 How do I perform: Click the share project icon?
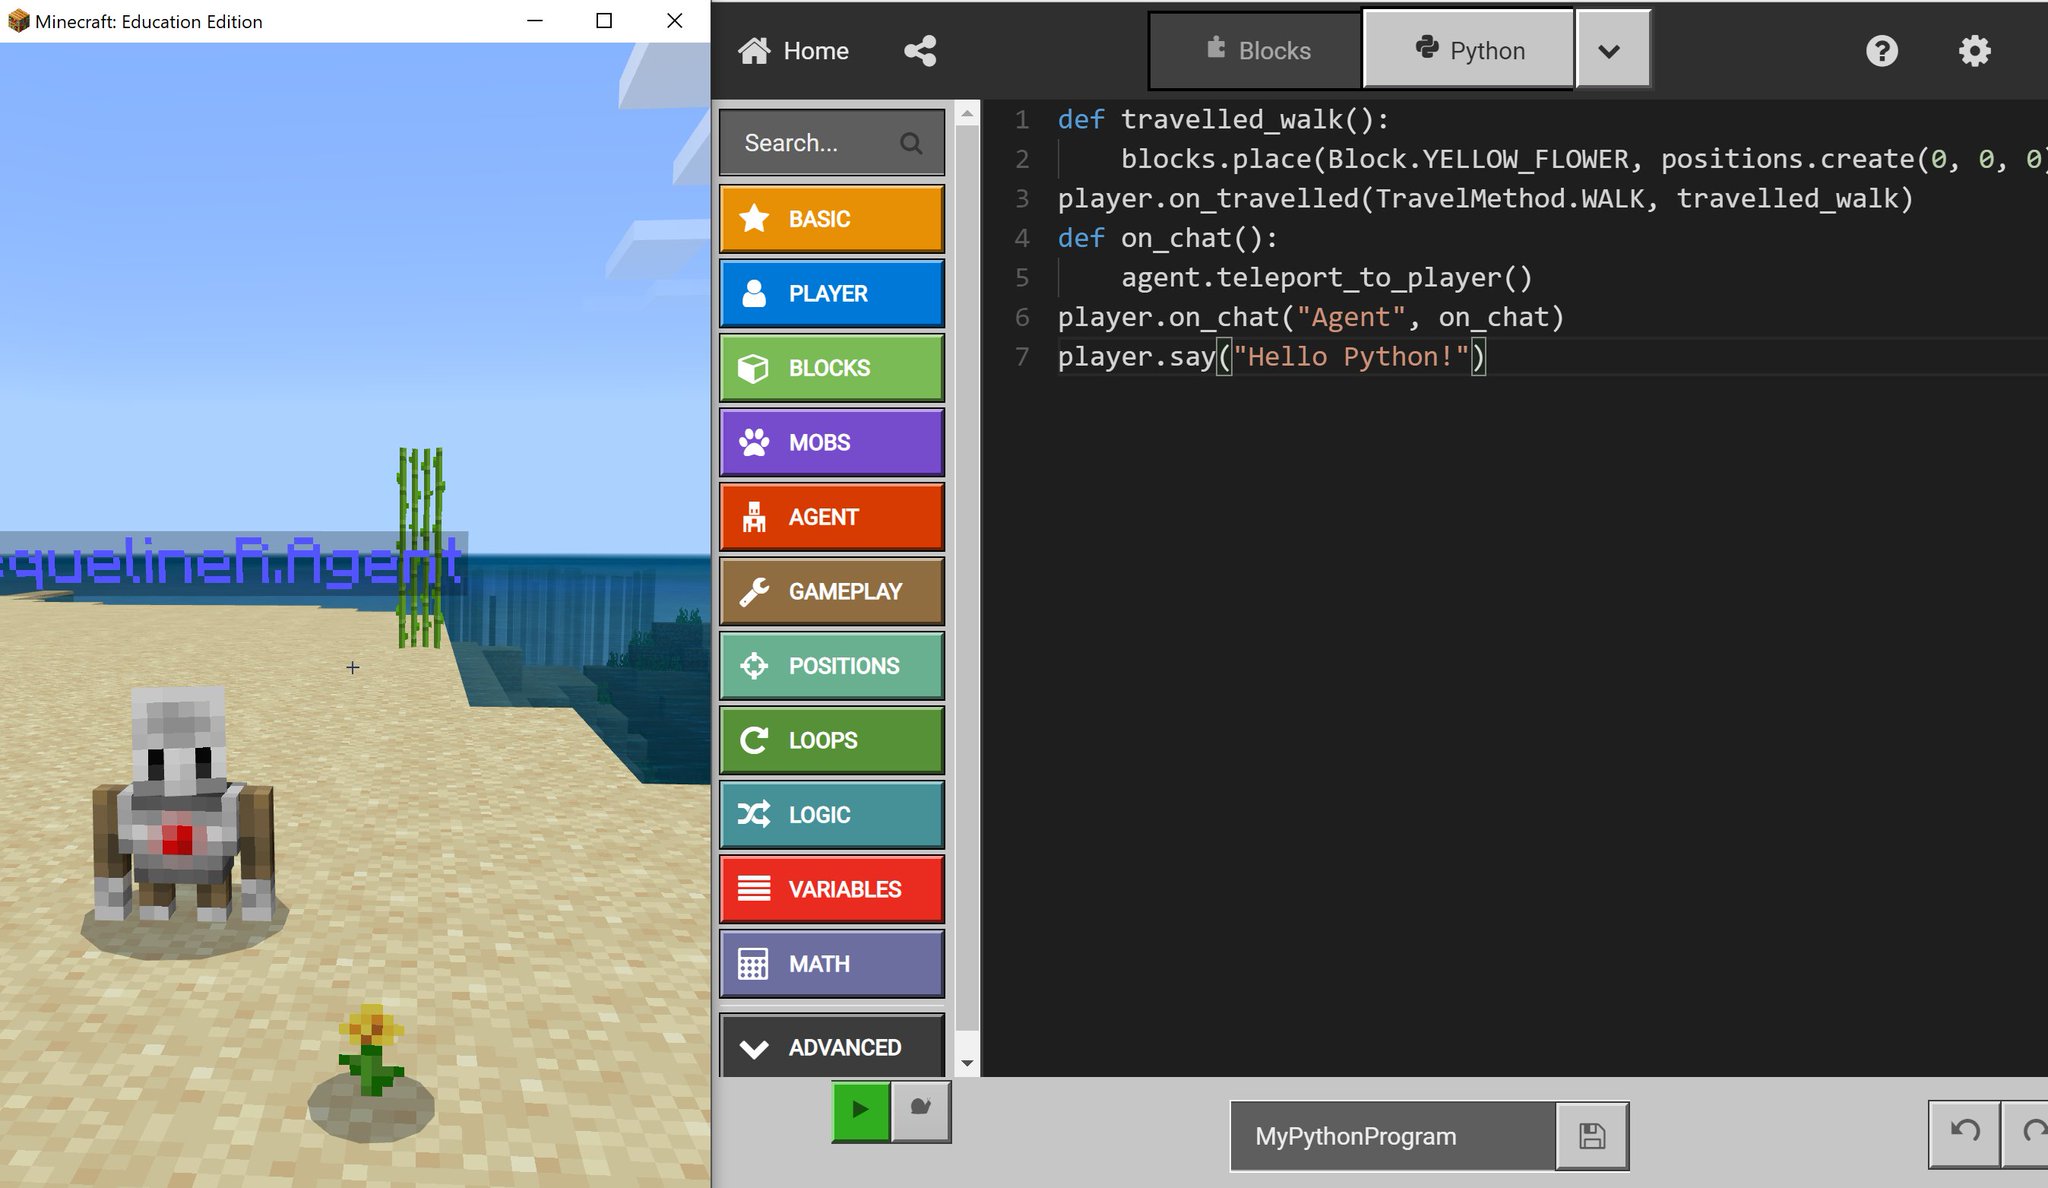click(x=920, y=51)
